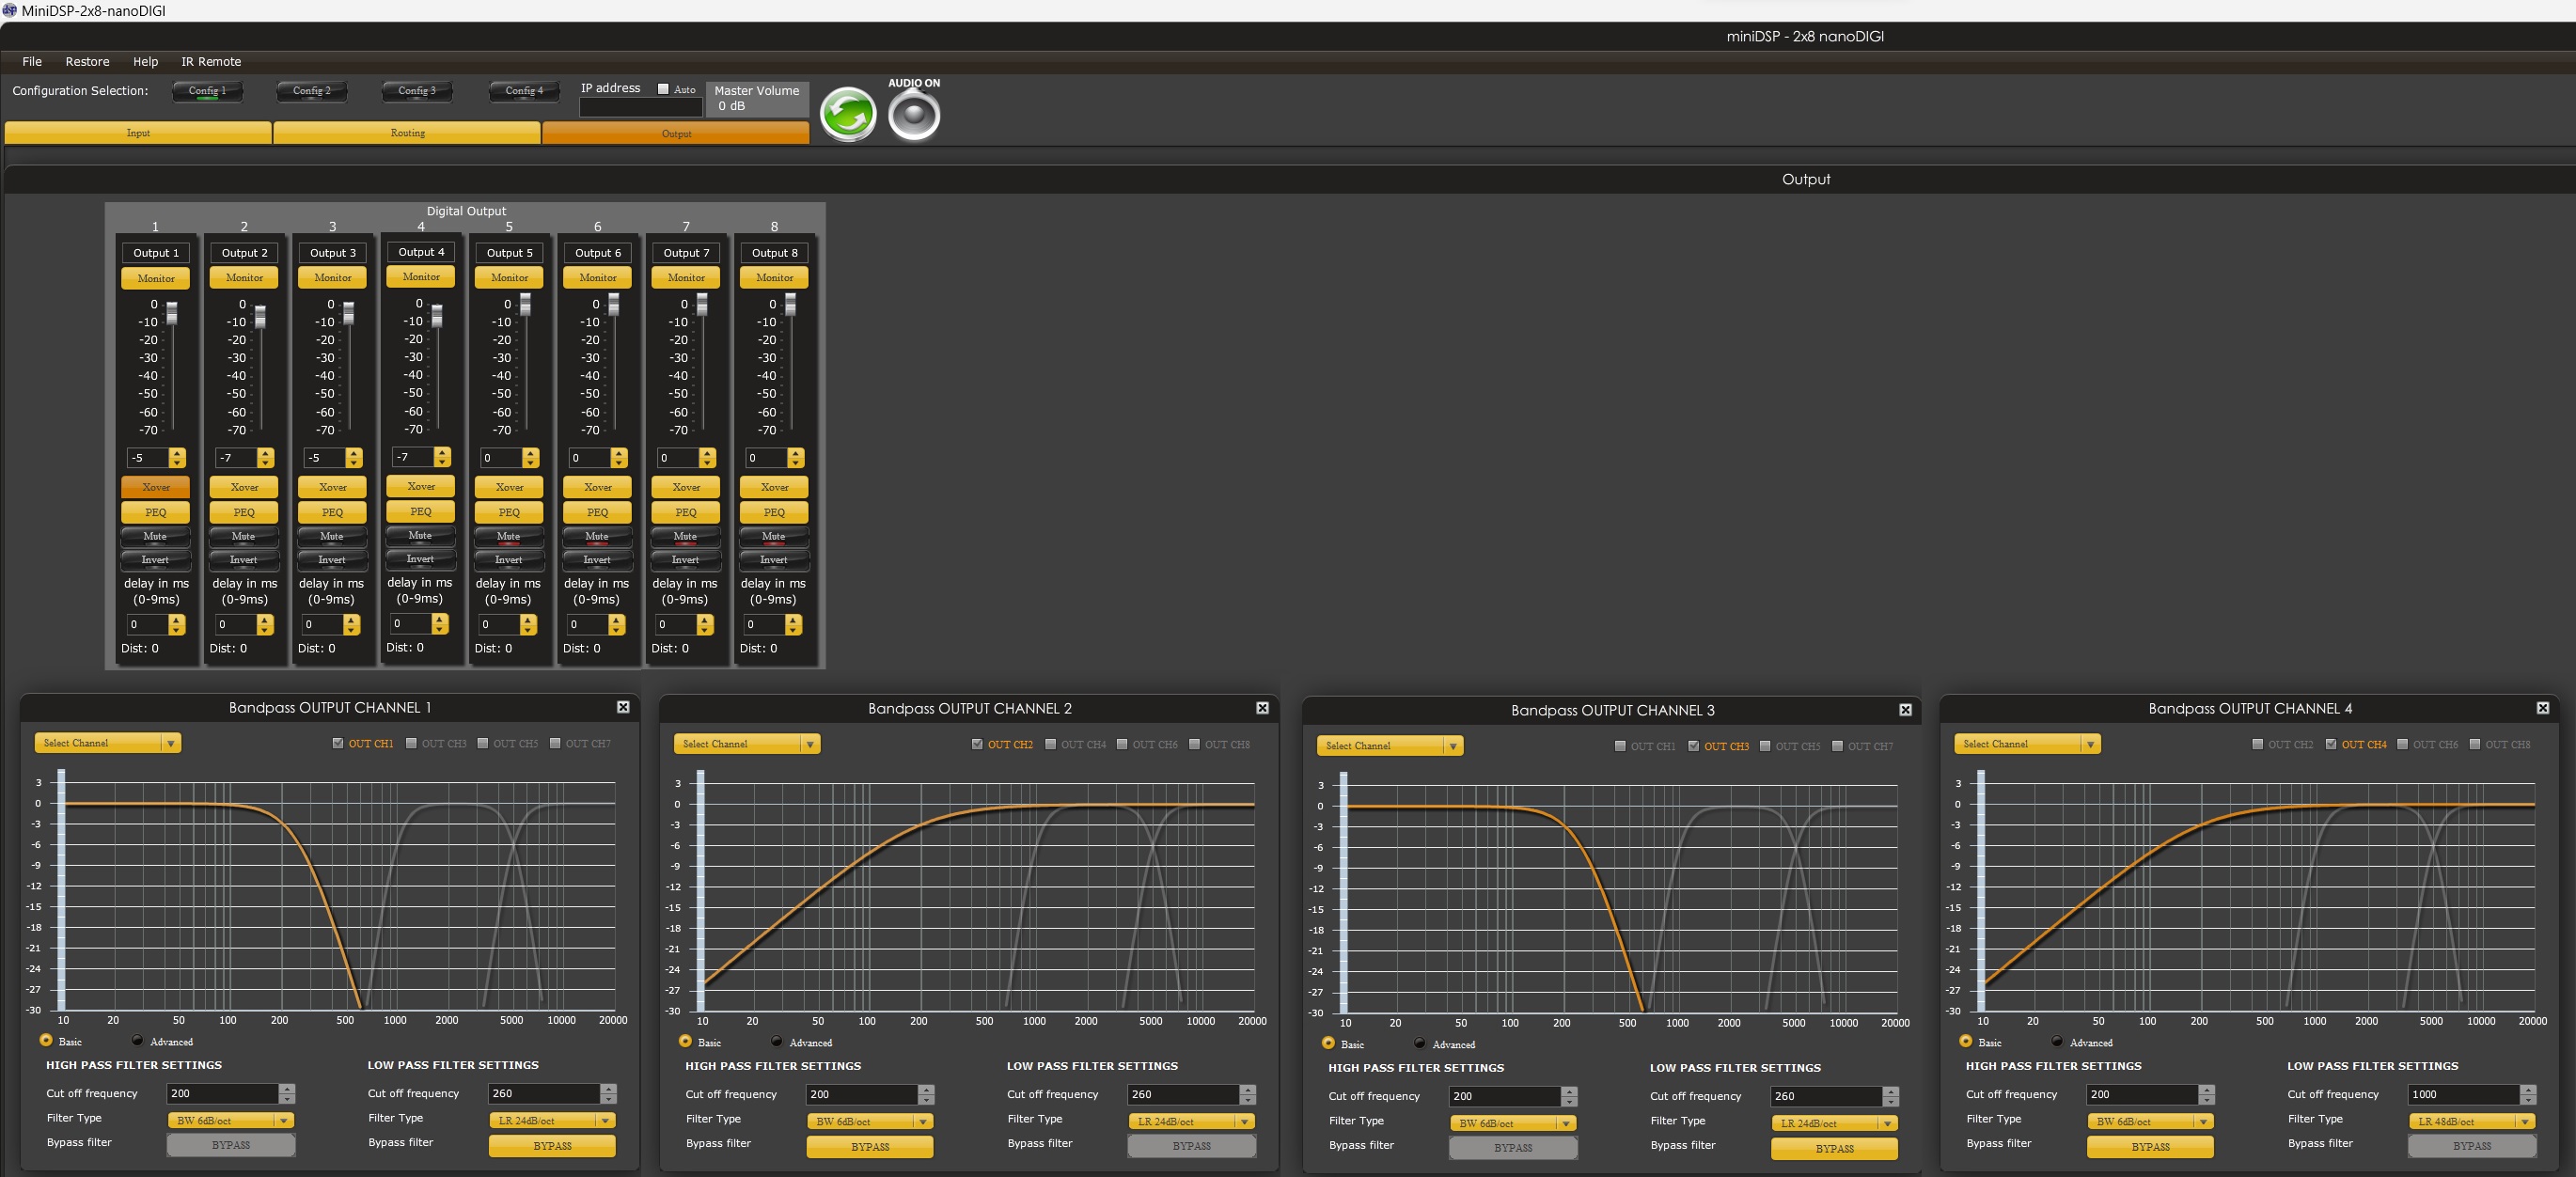
Task: Open PEQ settings for Output 8
Action: [774, 512]
